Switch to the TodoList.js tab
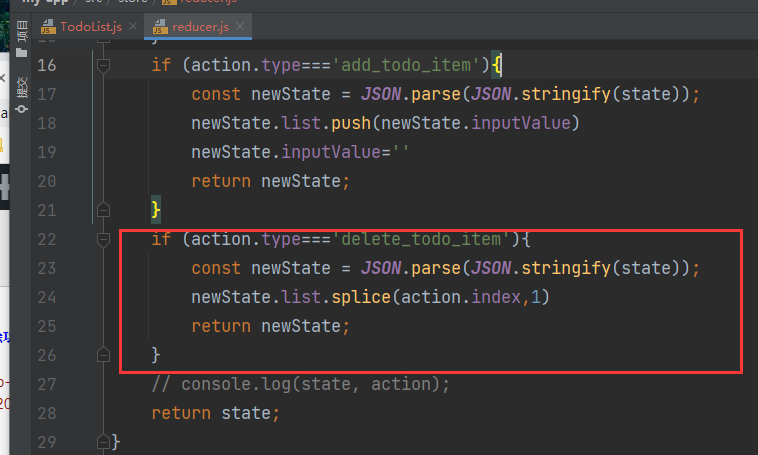Screen dimensions: 758x455 pos(90,27)
